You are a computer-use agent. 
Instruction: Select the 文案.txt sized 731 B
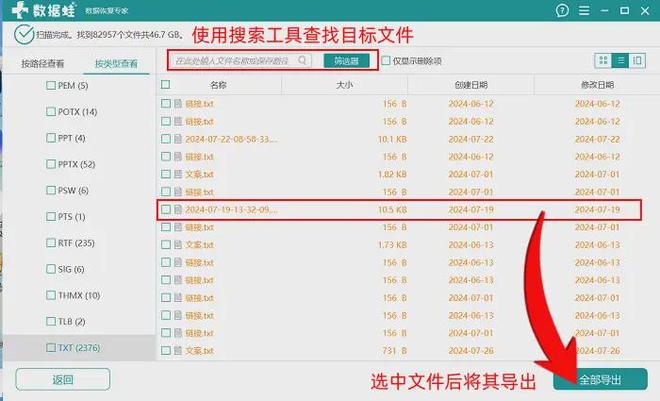[x=200, y=351]
